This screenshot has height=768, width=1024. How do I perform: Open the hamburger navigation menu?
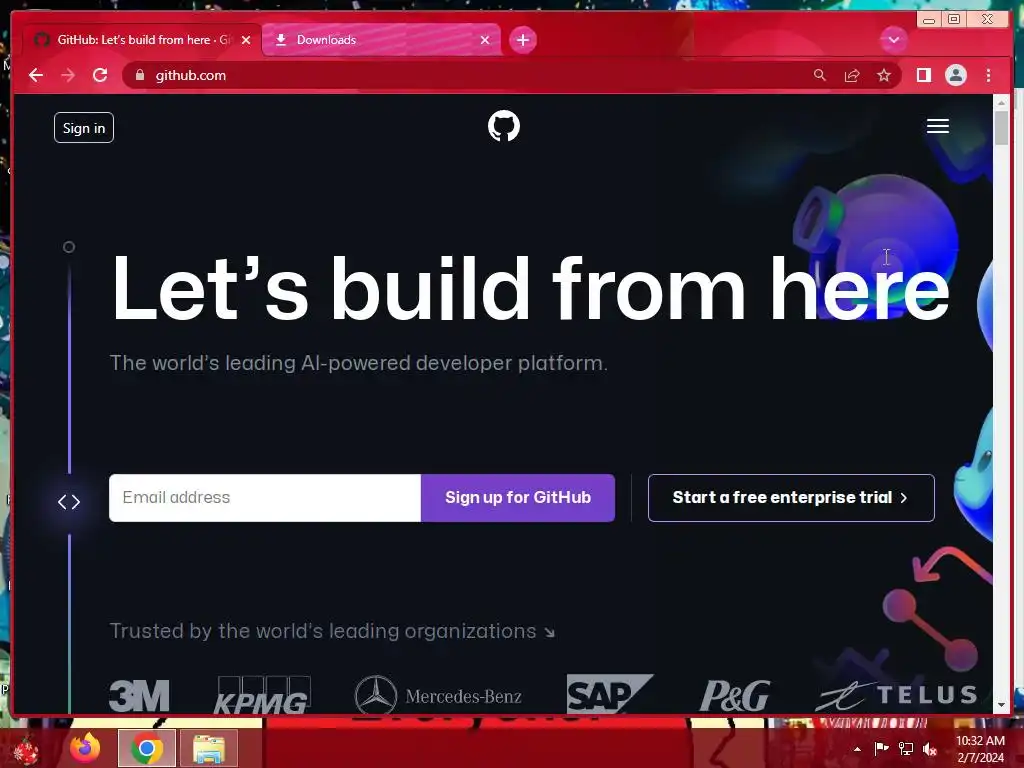tap(937, 126)
